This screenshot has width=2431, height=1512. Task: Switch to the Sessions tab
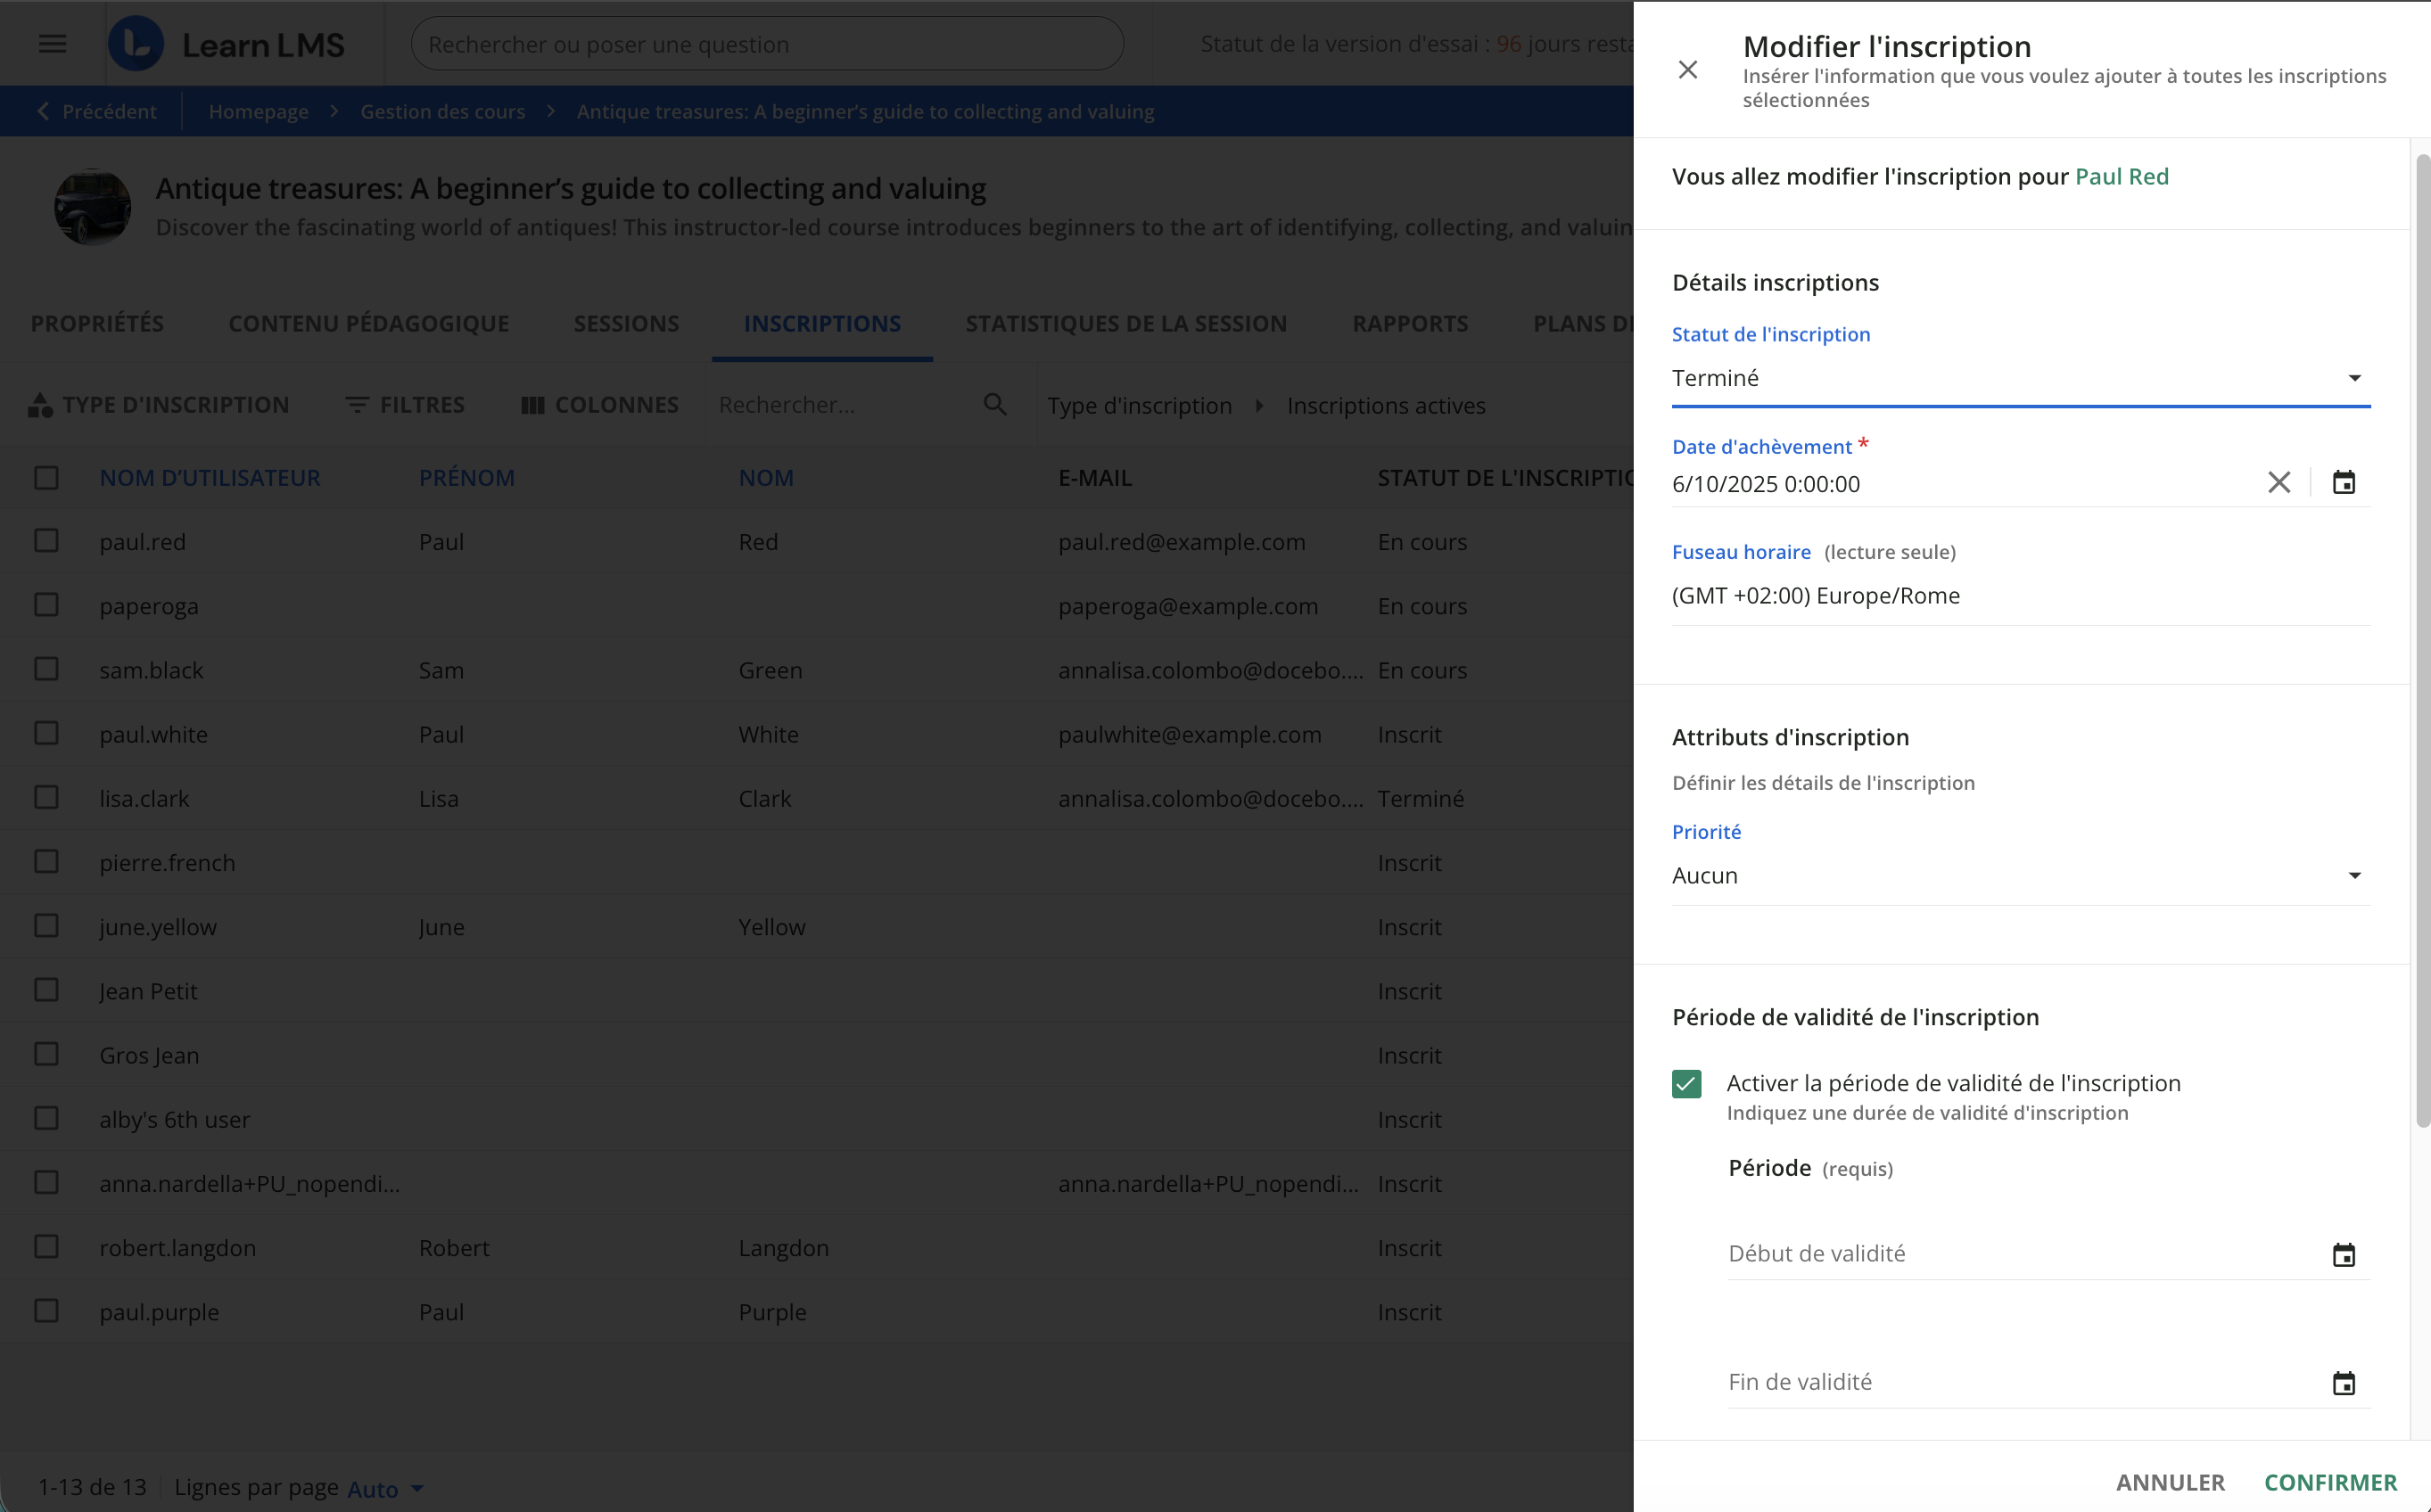pos(626,324)
